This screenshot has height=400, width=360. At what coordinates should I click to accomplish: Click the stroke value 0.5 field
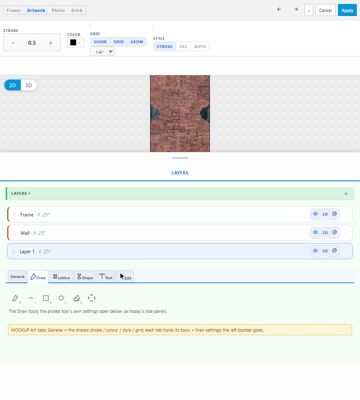pos(32,43)
